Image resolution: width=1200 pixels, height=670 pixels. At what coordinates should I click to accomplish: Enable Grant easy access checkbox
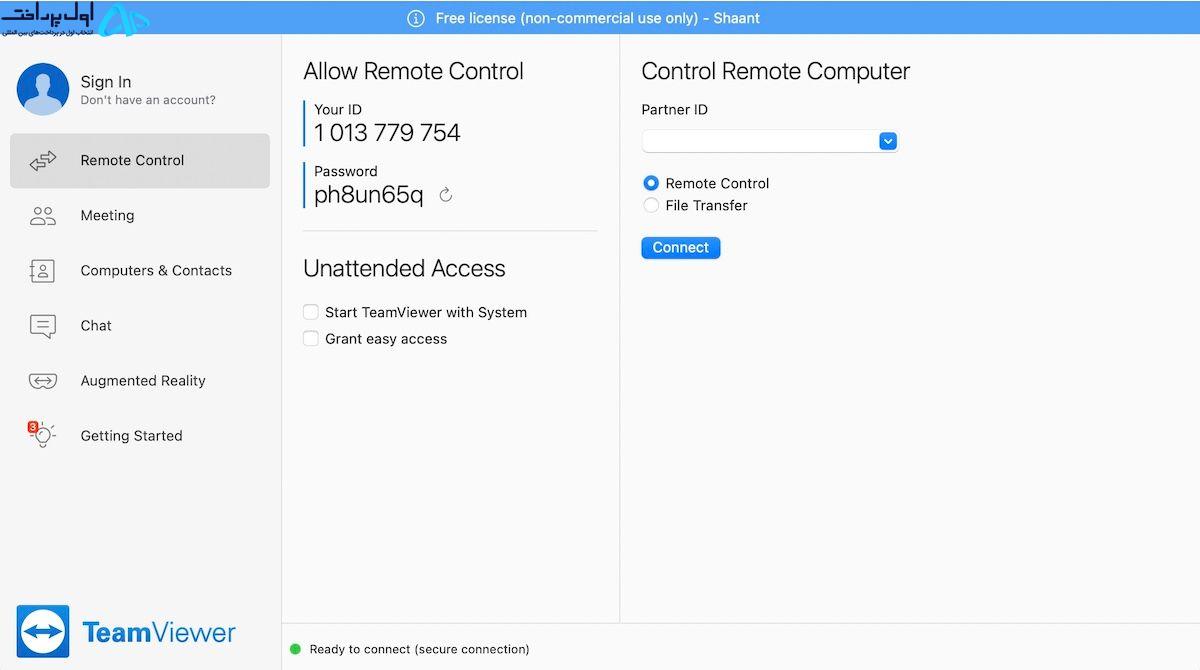coord(311,339)
